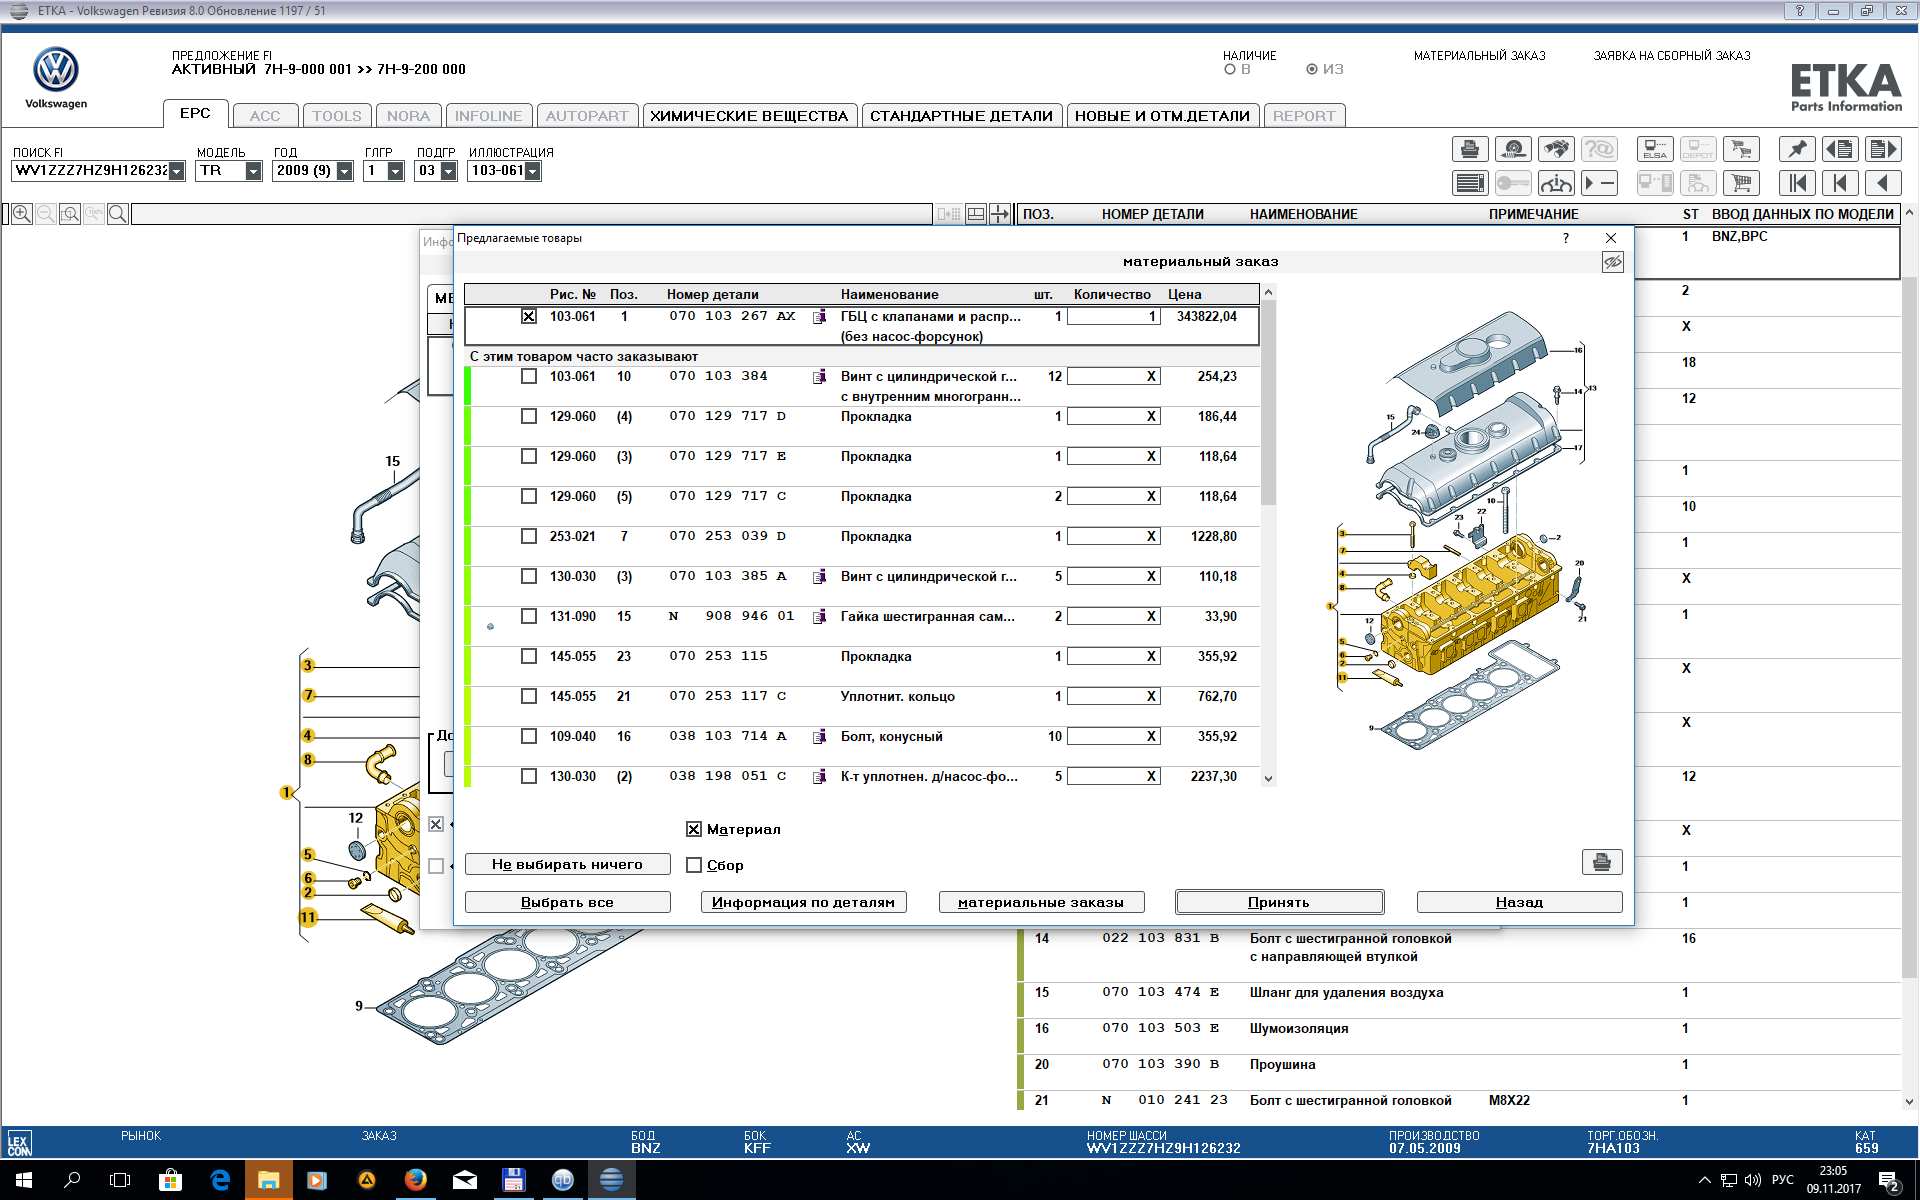This screenshot has width=1920, height=1200.
Task: Go to previous document page icon
Action: 1840,150
